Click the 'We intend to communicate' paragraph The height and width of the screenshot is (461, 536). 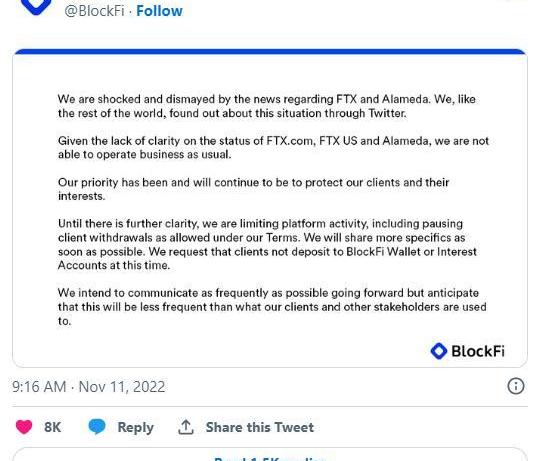pos(272,307)
